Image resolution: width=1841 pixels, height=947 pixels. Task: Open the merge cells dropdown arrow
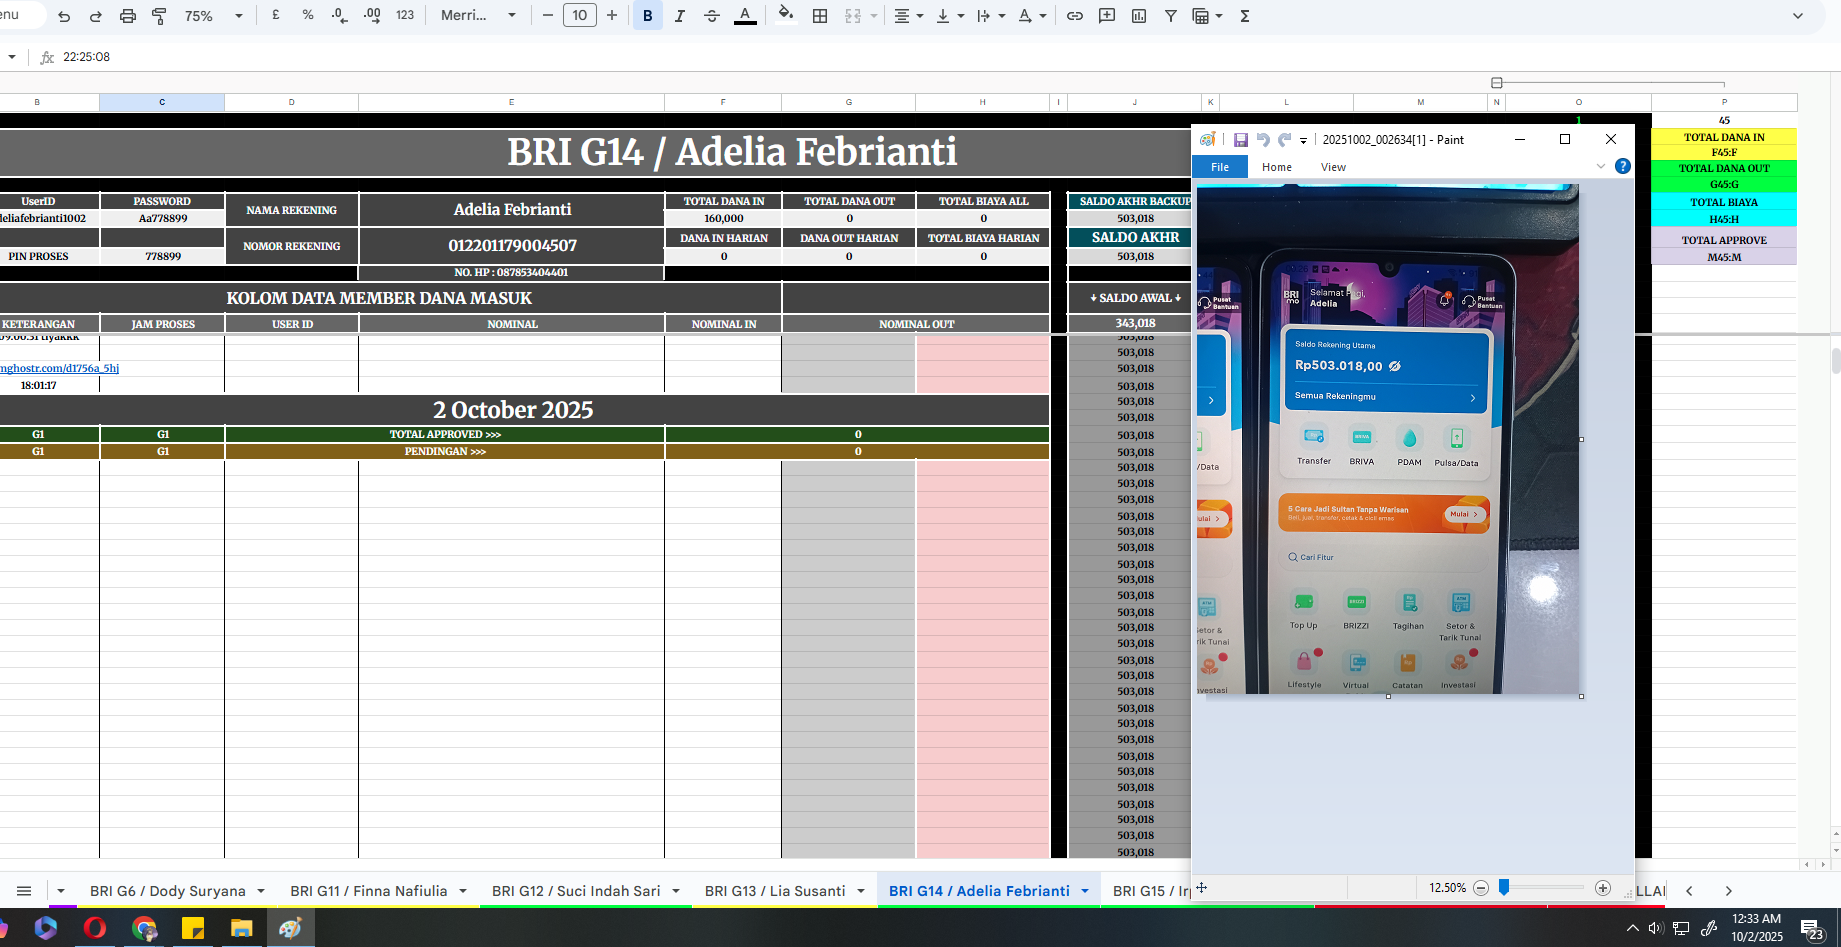873,16
